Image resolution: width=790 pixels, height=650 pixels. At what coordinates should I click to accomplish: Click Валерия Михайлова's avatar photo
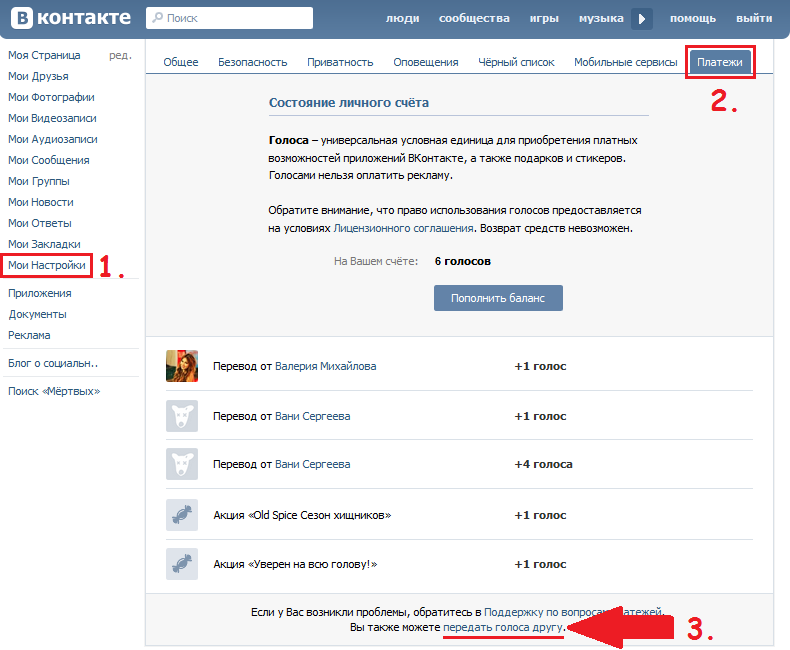[x=182, y=366]
